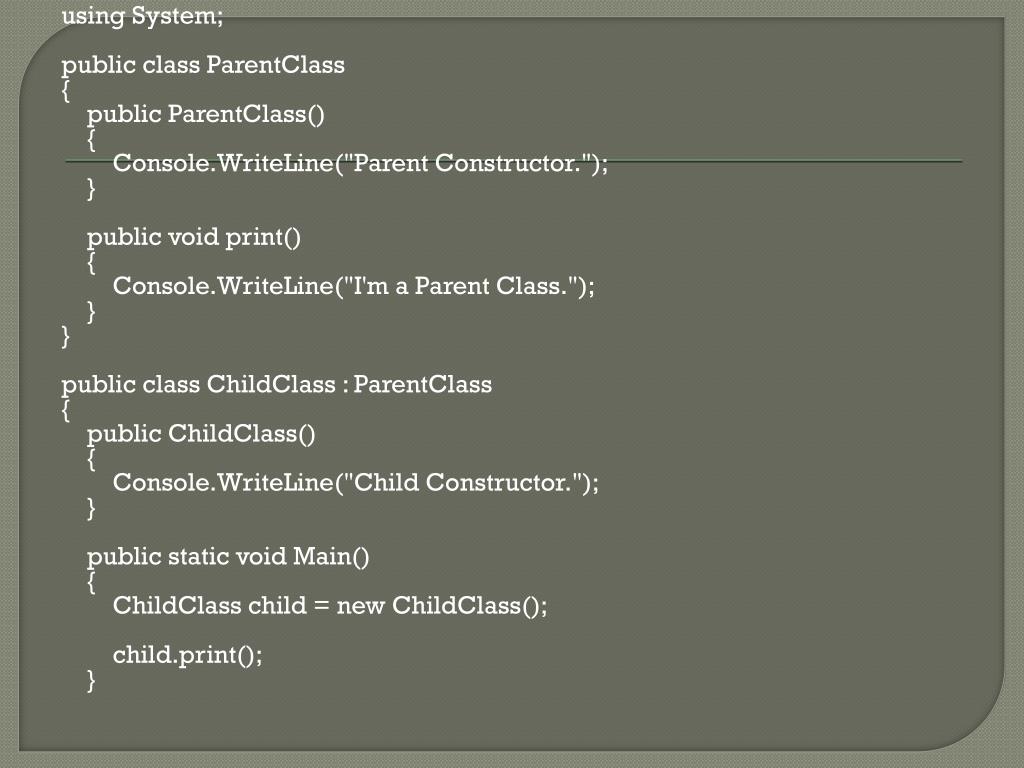Image resolution: width=1024 pixels, height=768 pixels.
Task: Click the 'public ParentClass()' constructor line
Action: point(206,114)
